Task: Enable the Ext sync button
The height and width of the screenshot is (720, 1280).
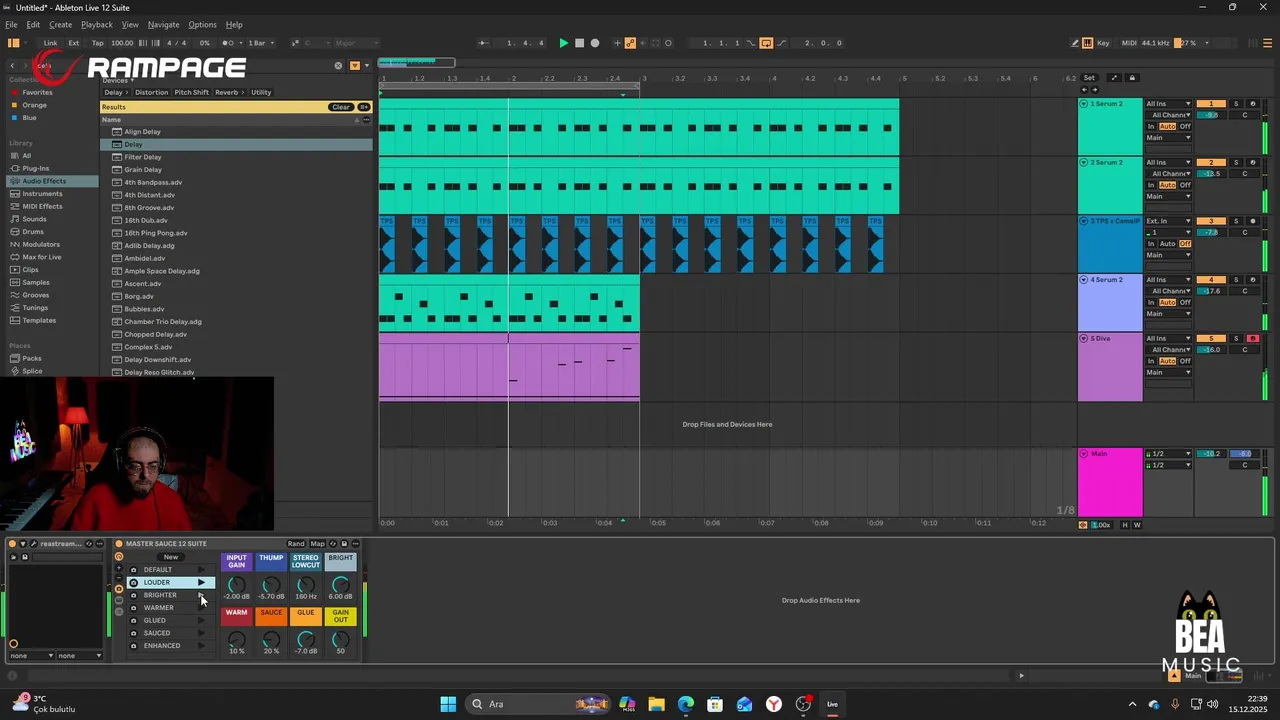Action: pos(74,43)
